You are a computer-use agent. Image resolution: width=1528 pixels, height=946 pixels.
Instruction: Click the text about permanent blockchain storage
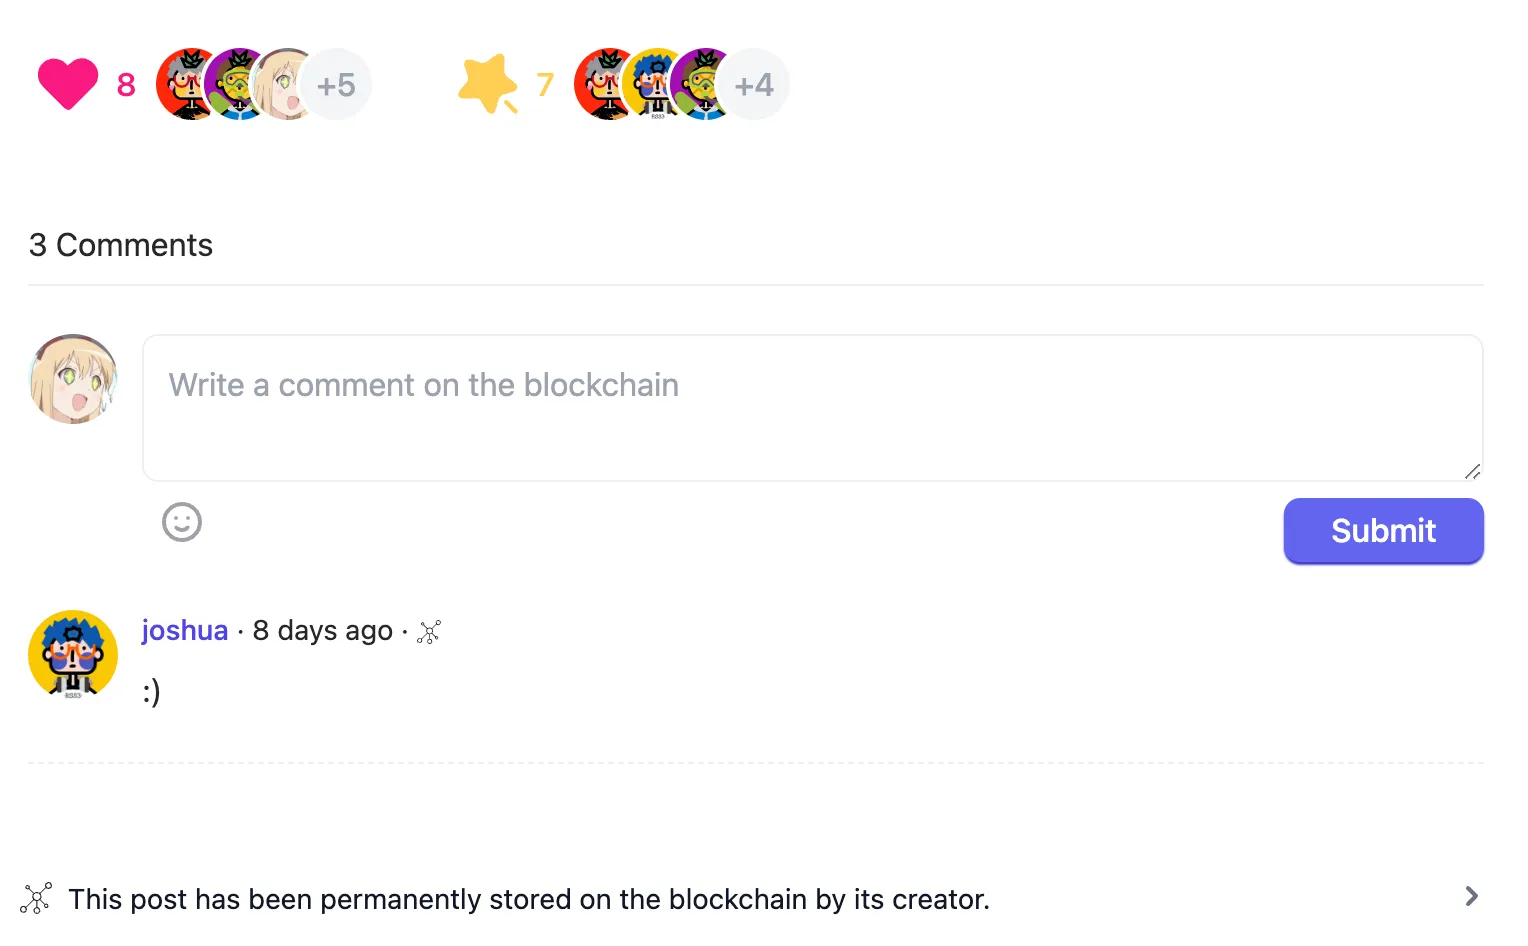pyautogui.click(x=529, y=898)
